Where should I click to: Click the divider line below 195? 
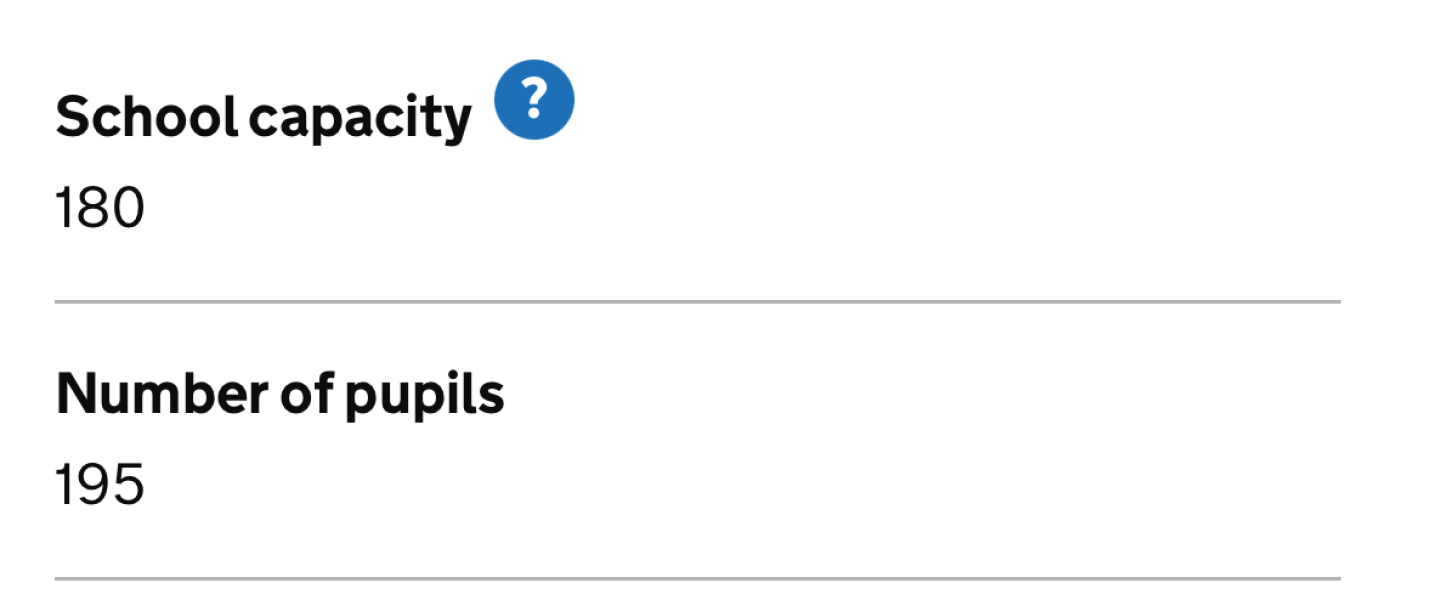[x=697, y=578]
